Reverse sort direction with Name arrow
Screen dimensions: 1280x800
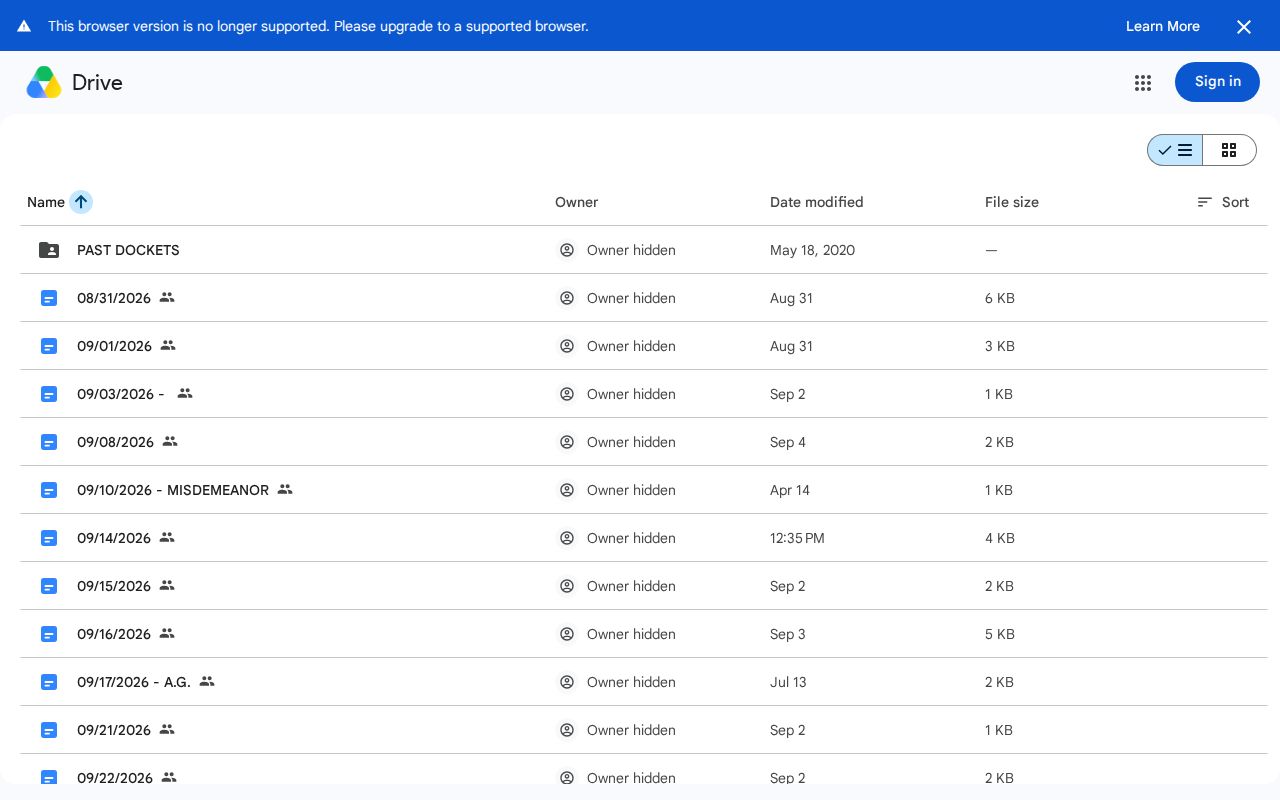coord(81,202)
